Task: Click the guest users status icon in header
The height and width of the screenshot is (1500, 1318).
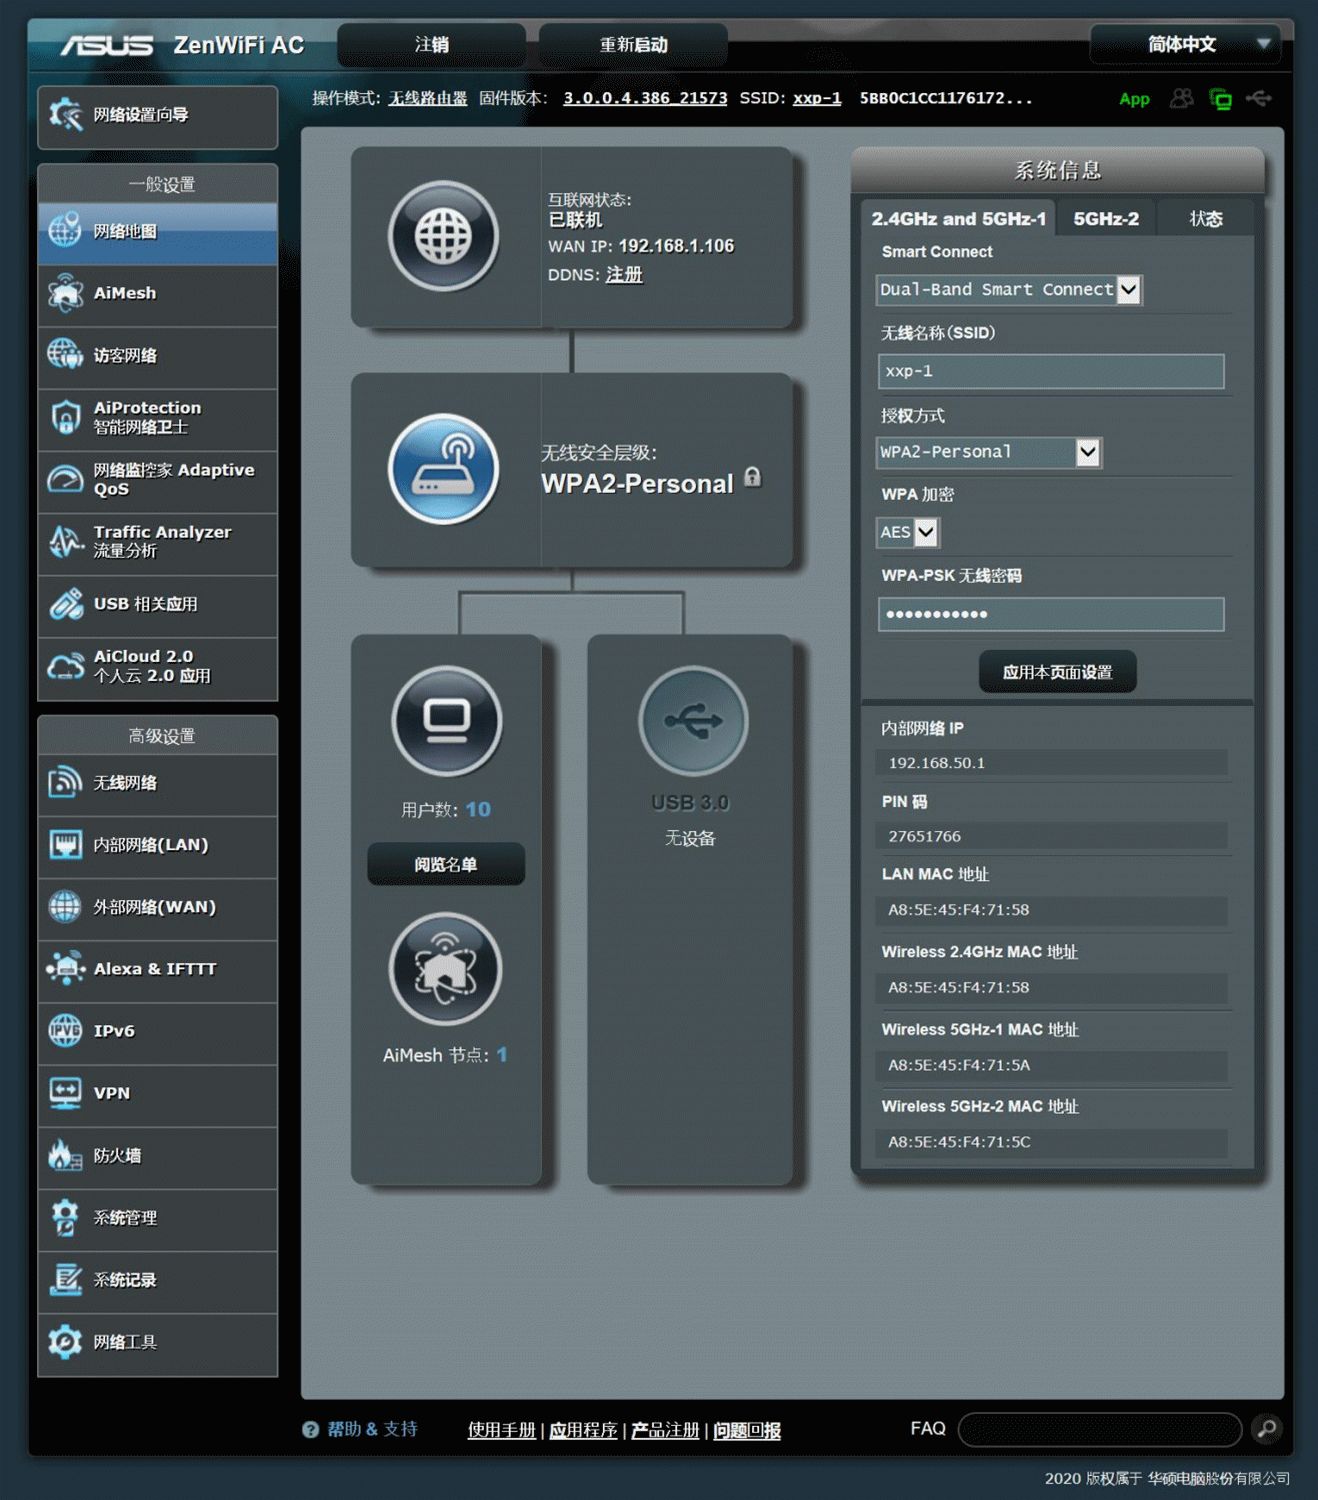Action: pyautogui.click(x=1181, y=98)
